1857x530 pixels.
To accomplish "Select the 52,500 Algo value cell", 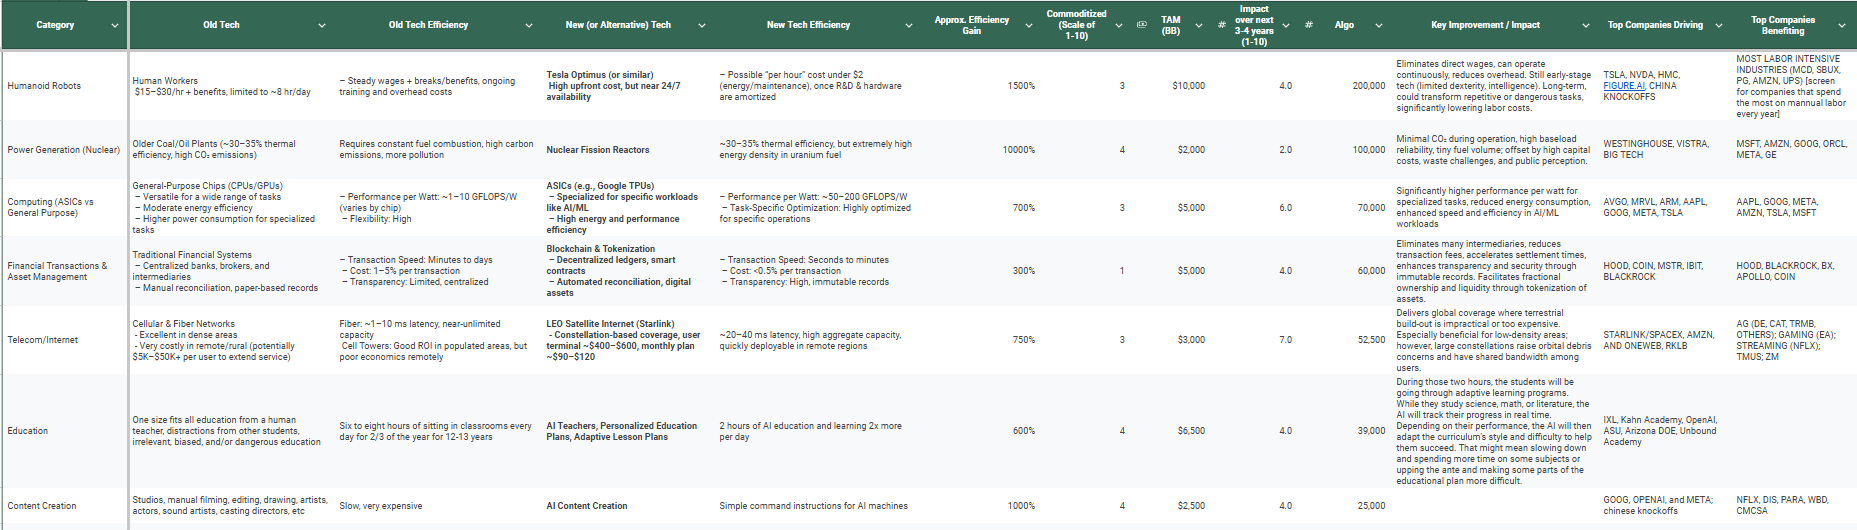I will tap(1345, 340).
